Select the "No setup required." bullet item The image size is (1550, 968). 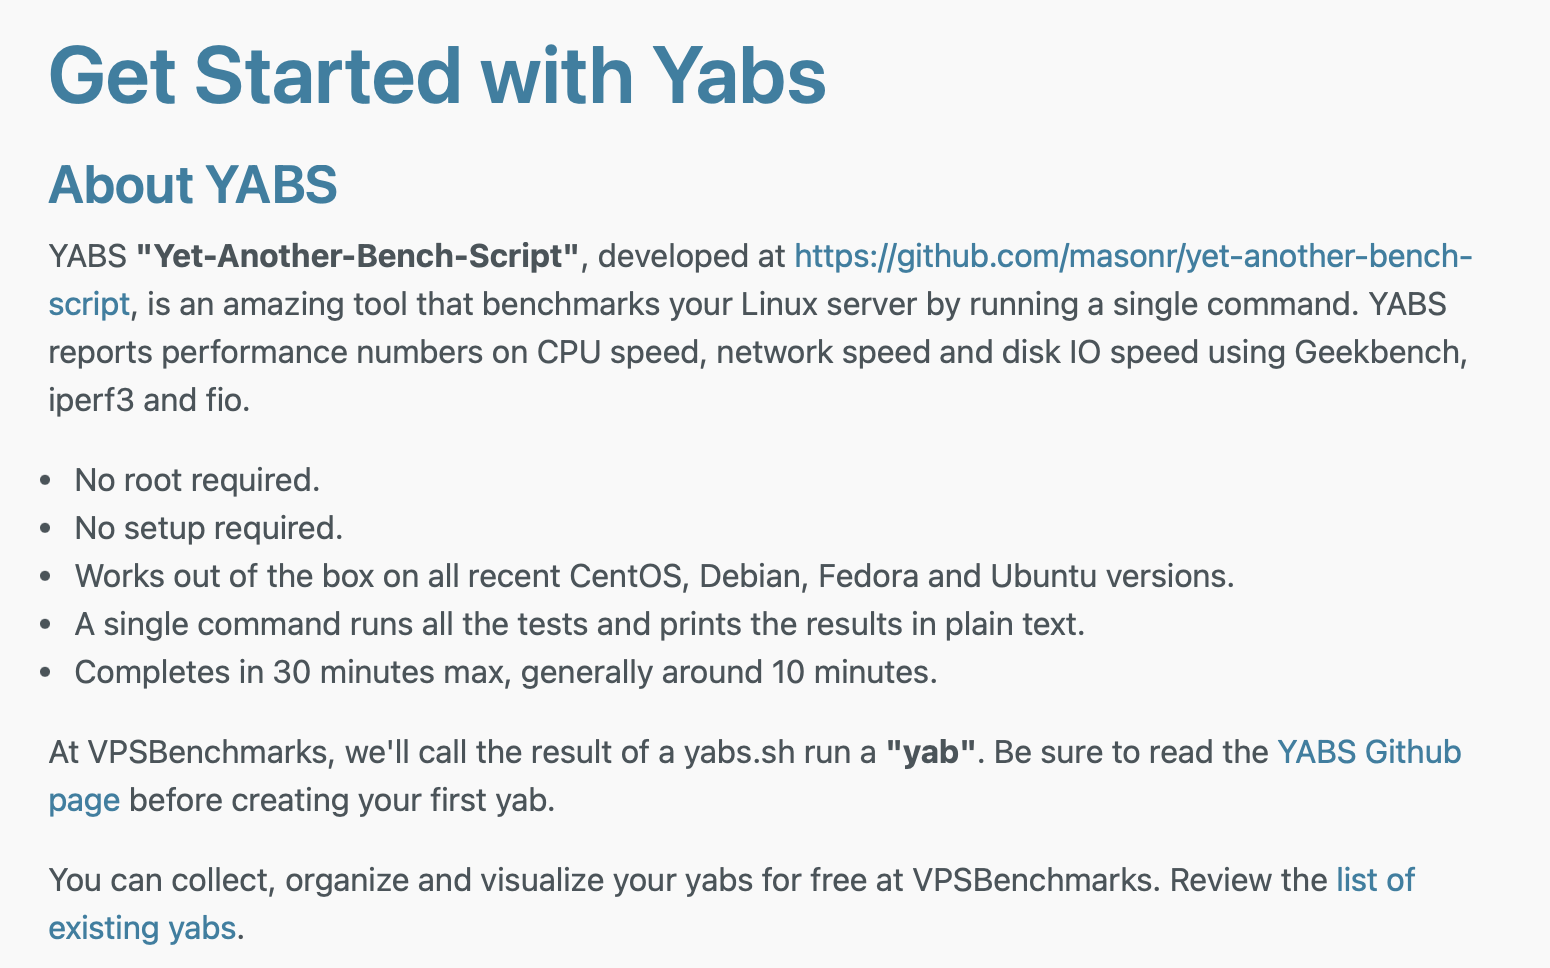[x=208, y=528]
